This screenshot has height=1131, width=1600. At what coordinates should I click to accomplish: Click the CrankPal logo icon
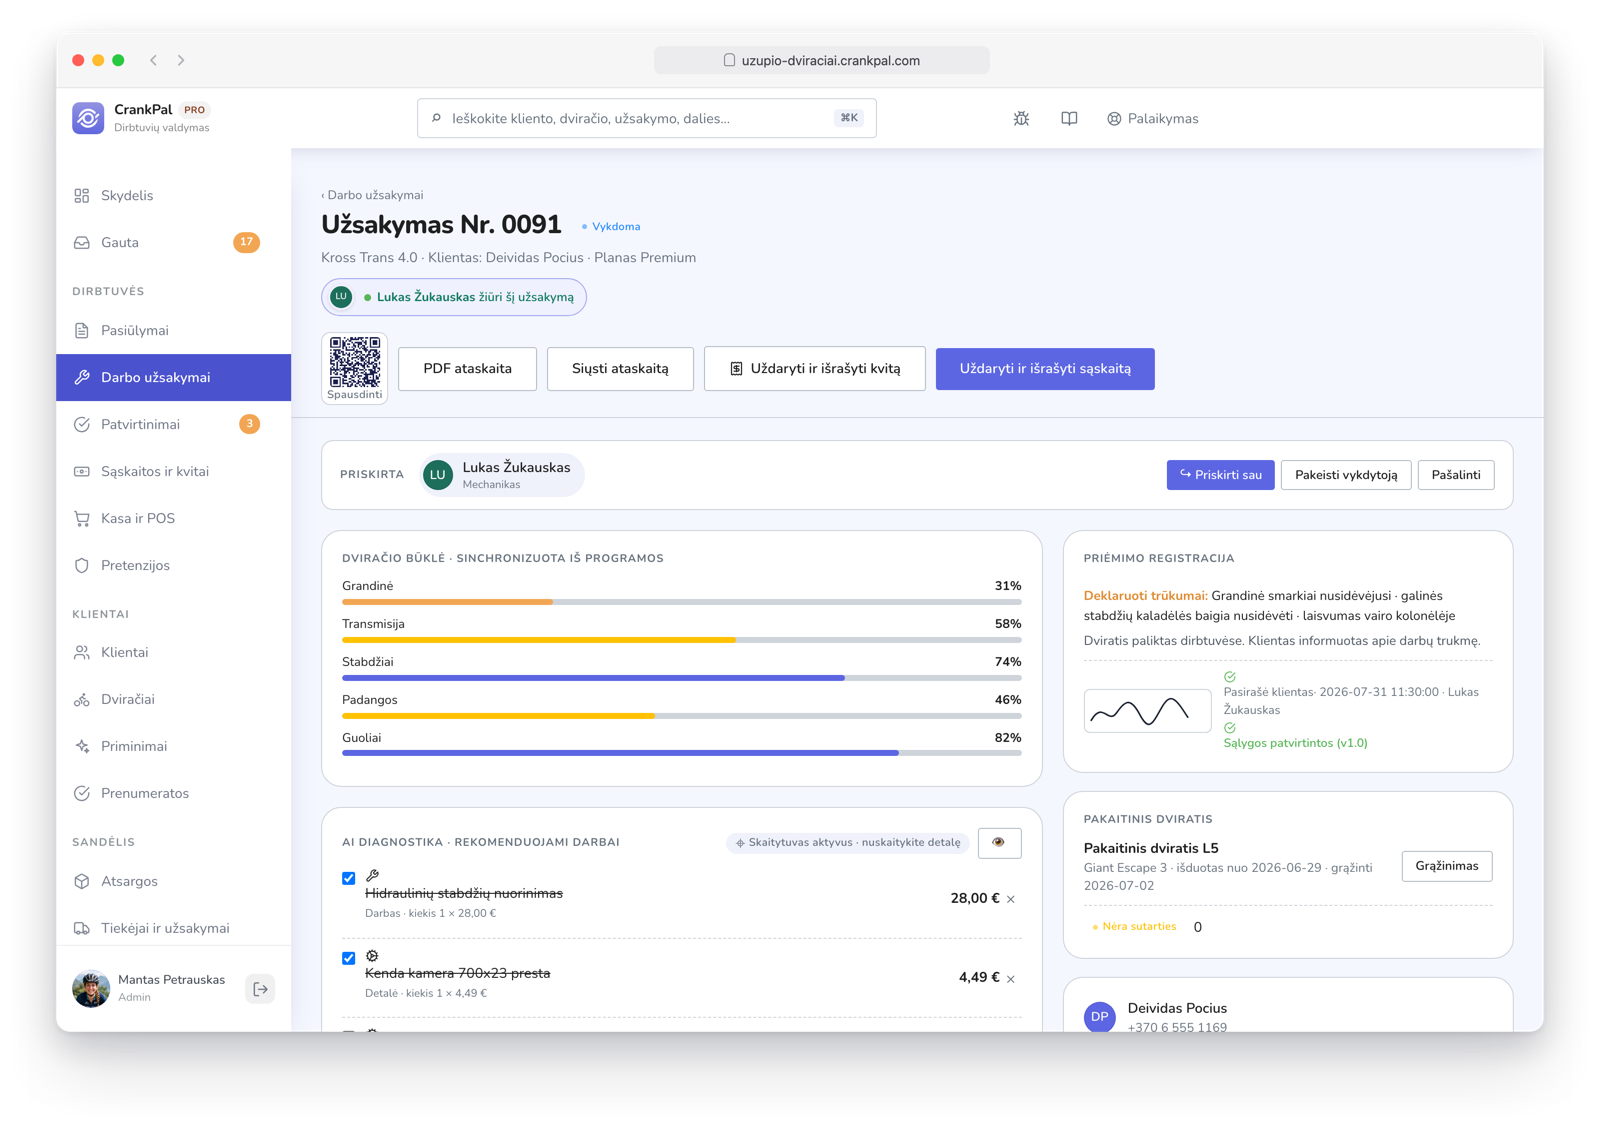(88, 118)
